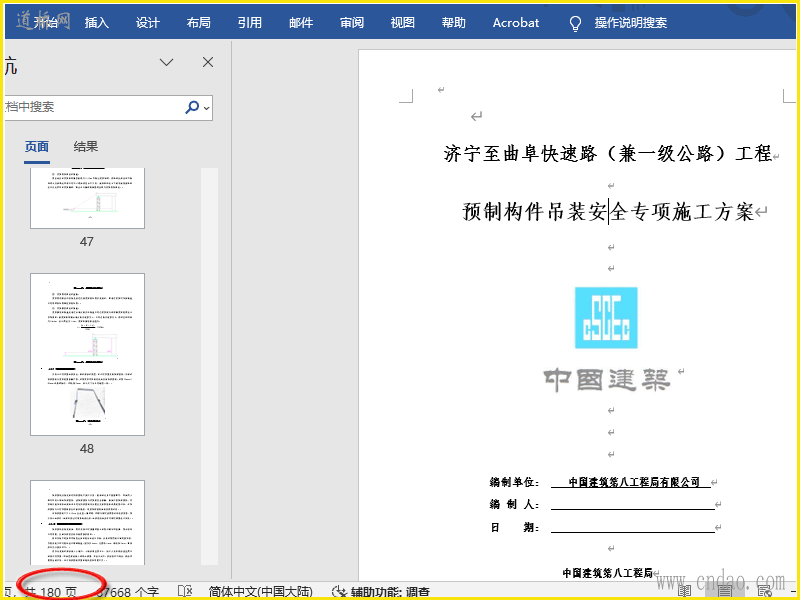Select the 邮件 ribbon tab
Viewport: 800px width, 600px height.
[x=301, y=22]
